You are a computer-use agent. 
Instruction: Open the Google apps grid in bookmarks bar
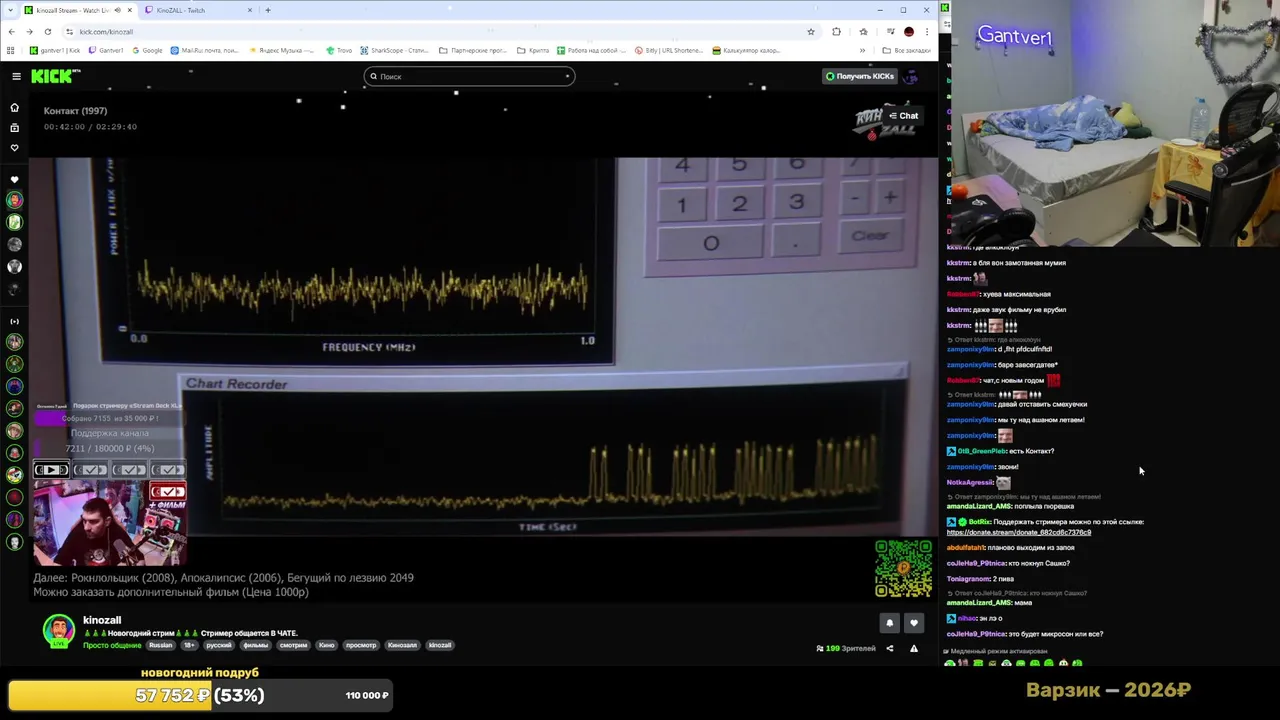click(10, 50)
